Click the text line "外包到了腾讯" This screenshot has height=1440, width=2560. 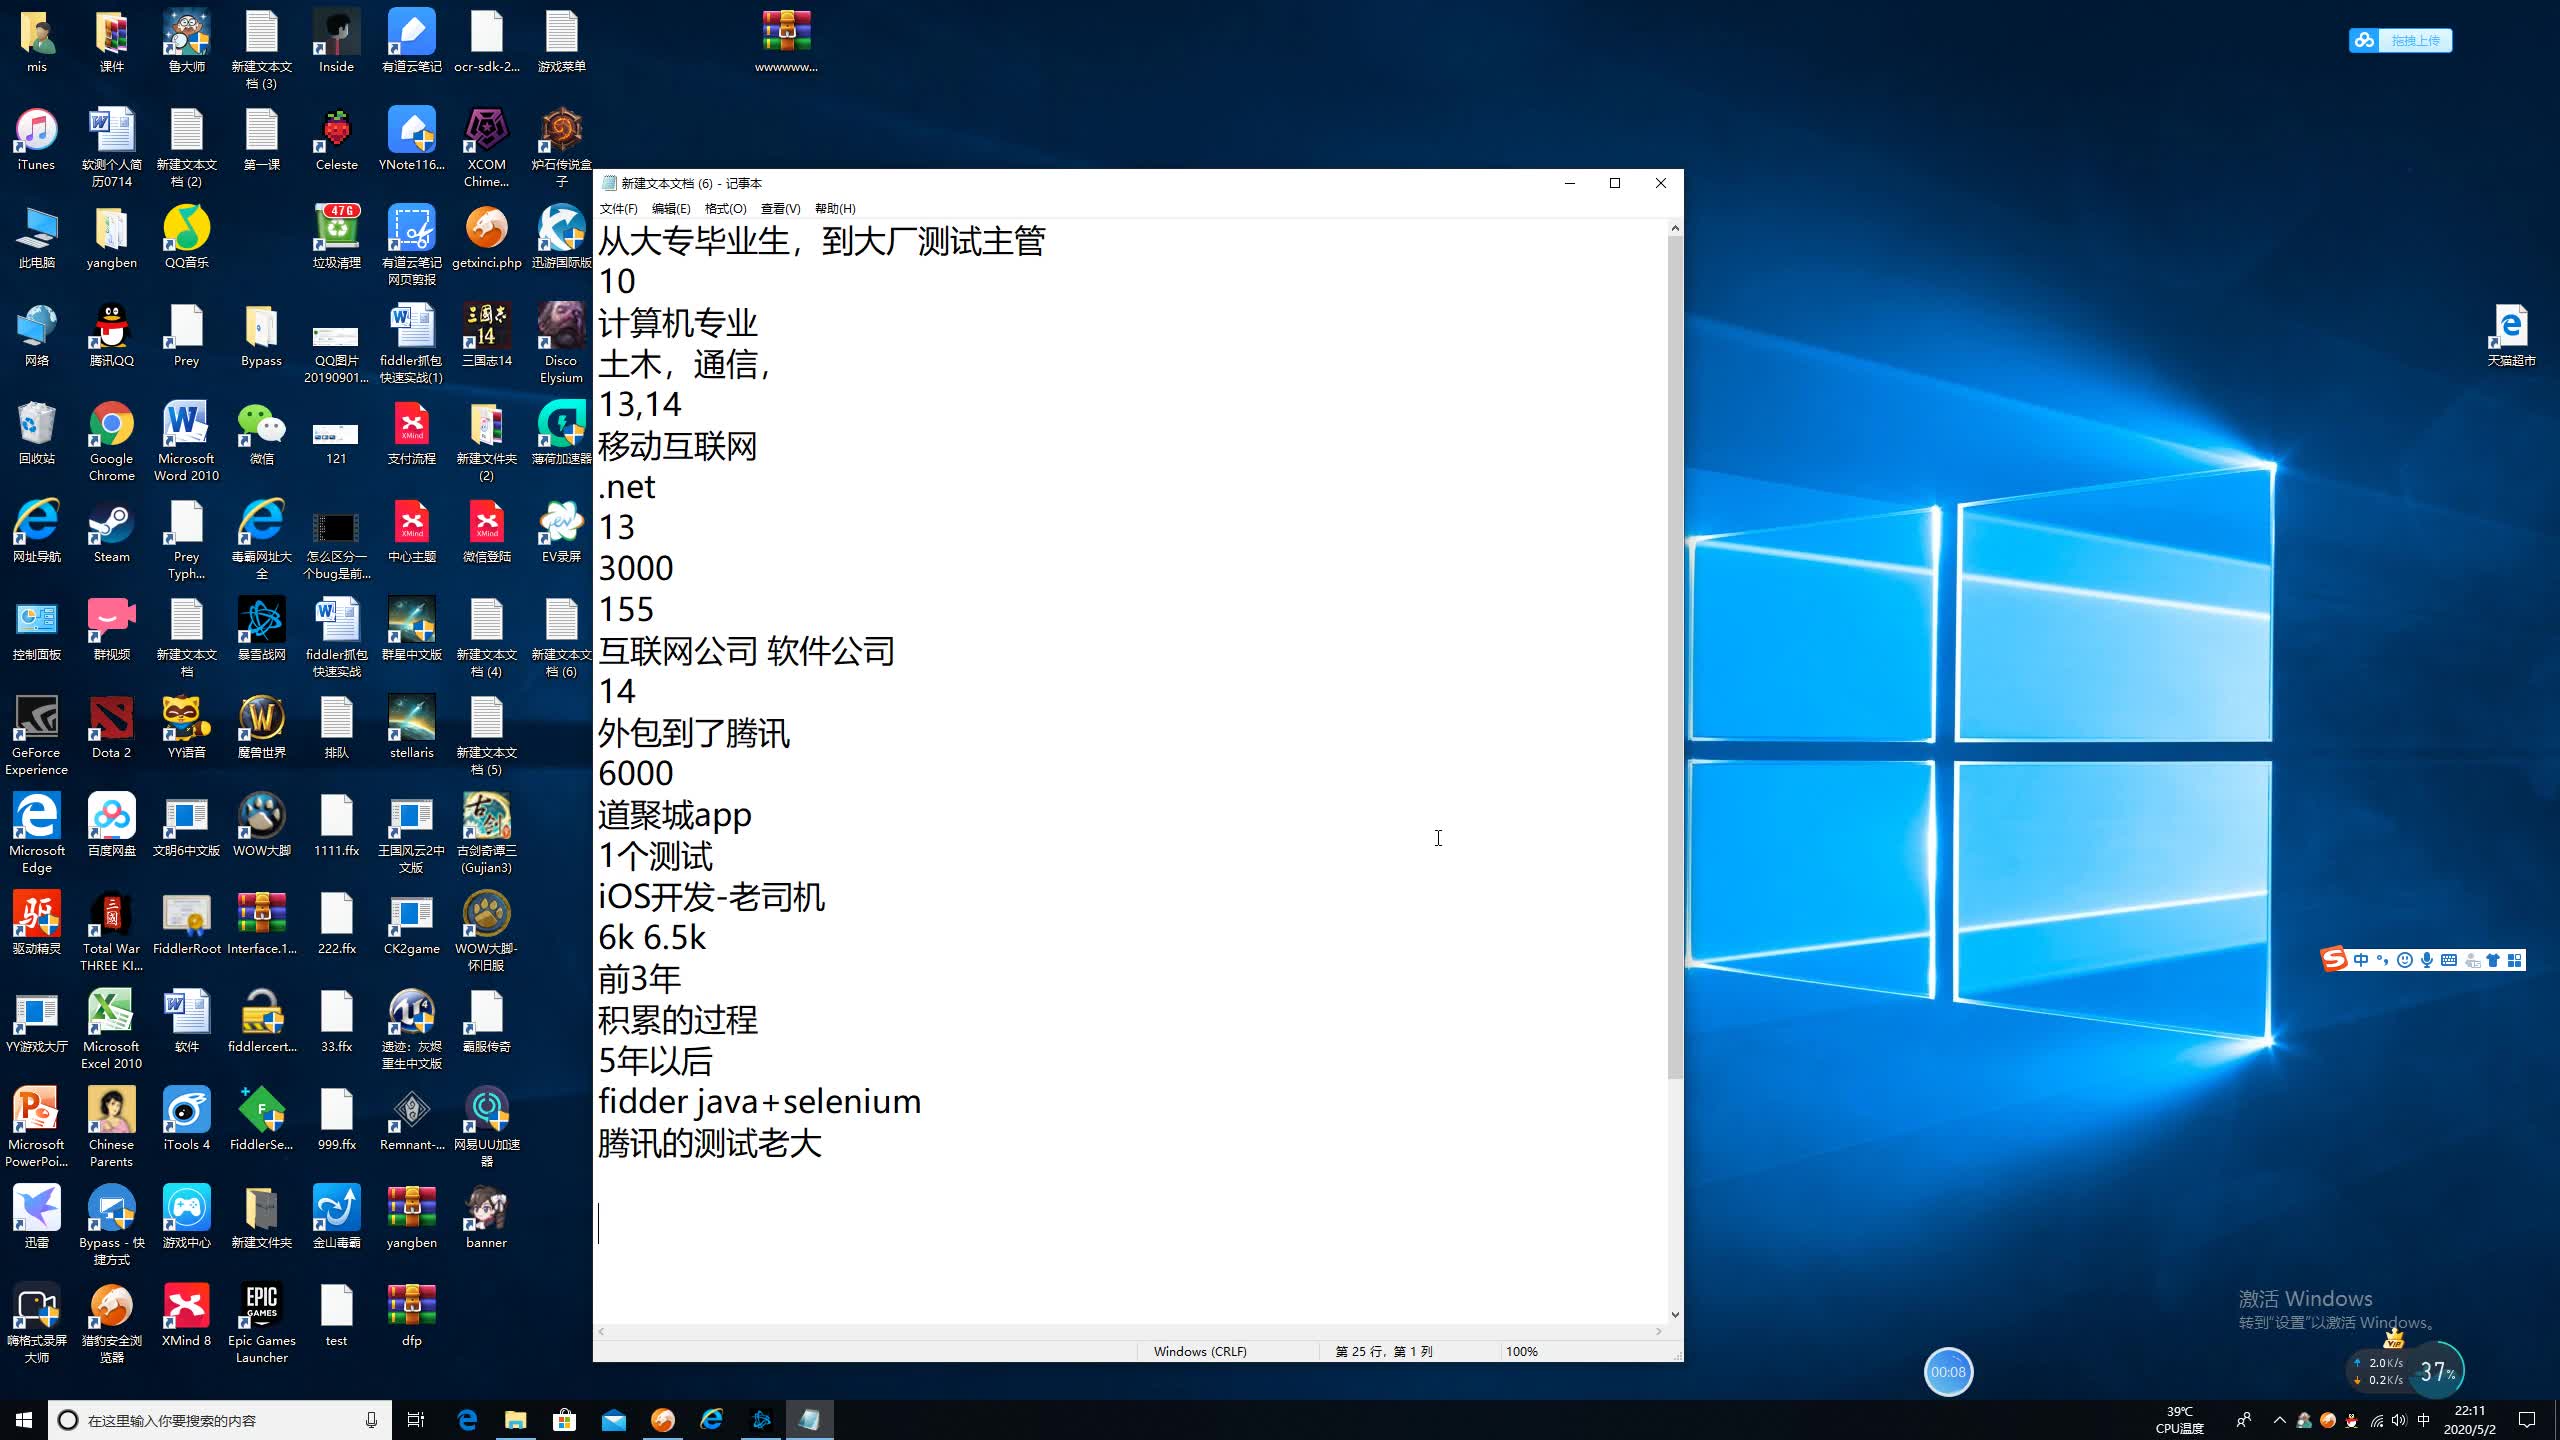694,733
